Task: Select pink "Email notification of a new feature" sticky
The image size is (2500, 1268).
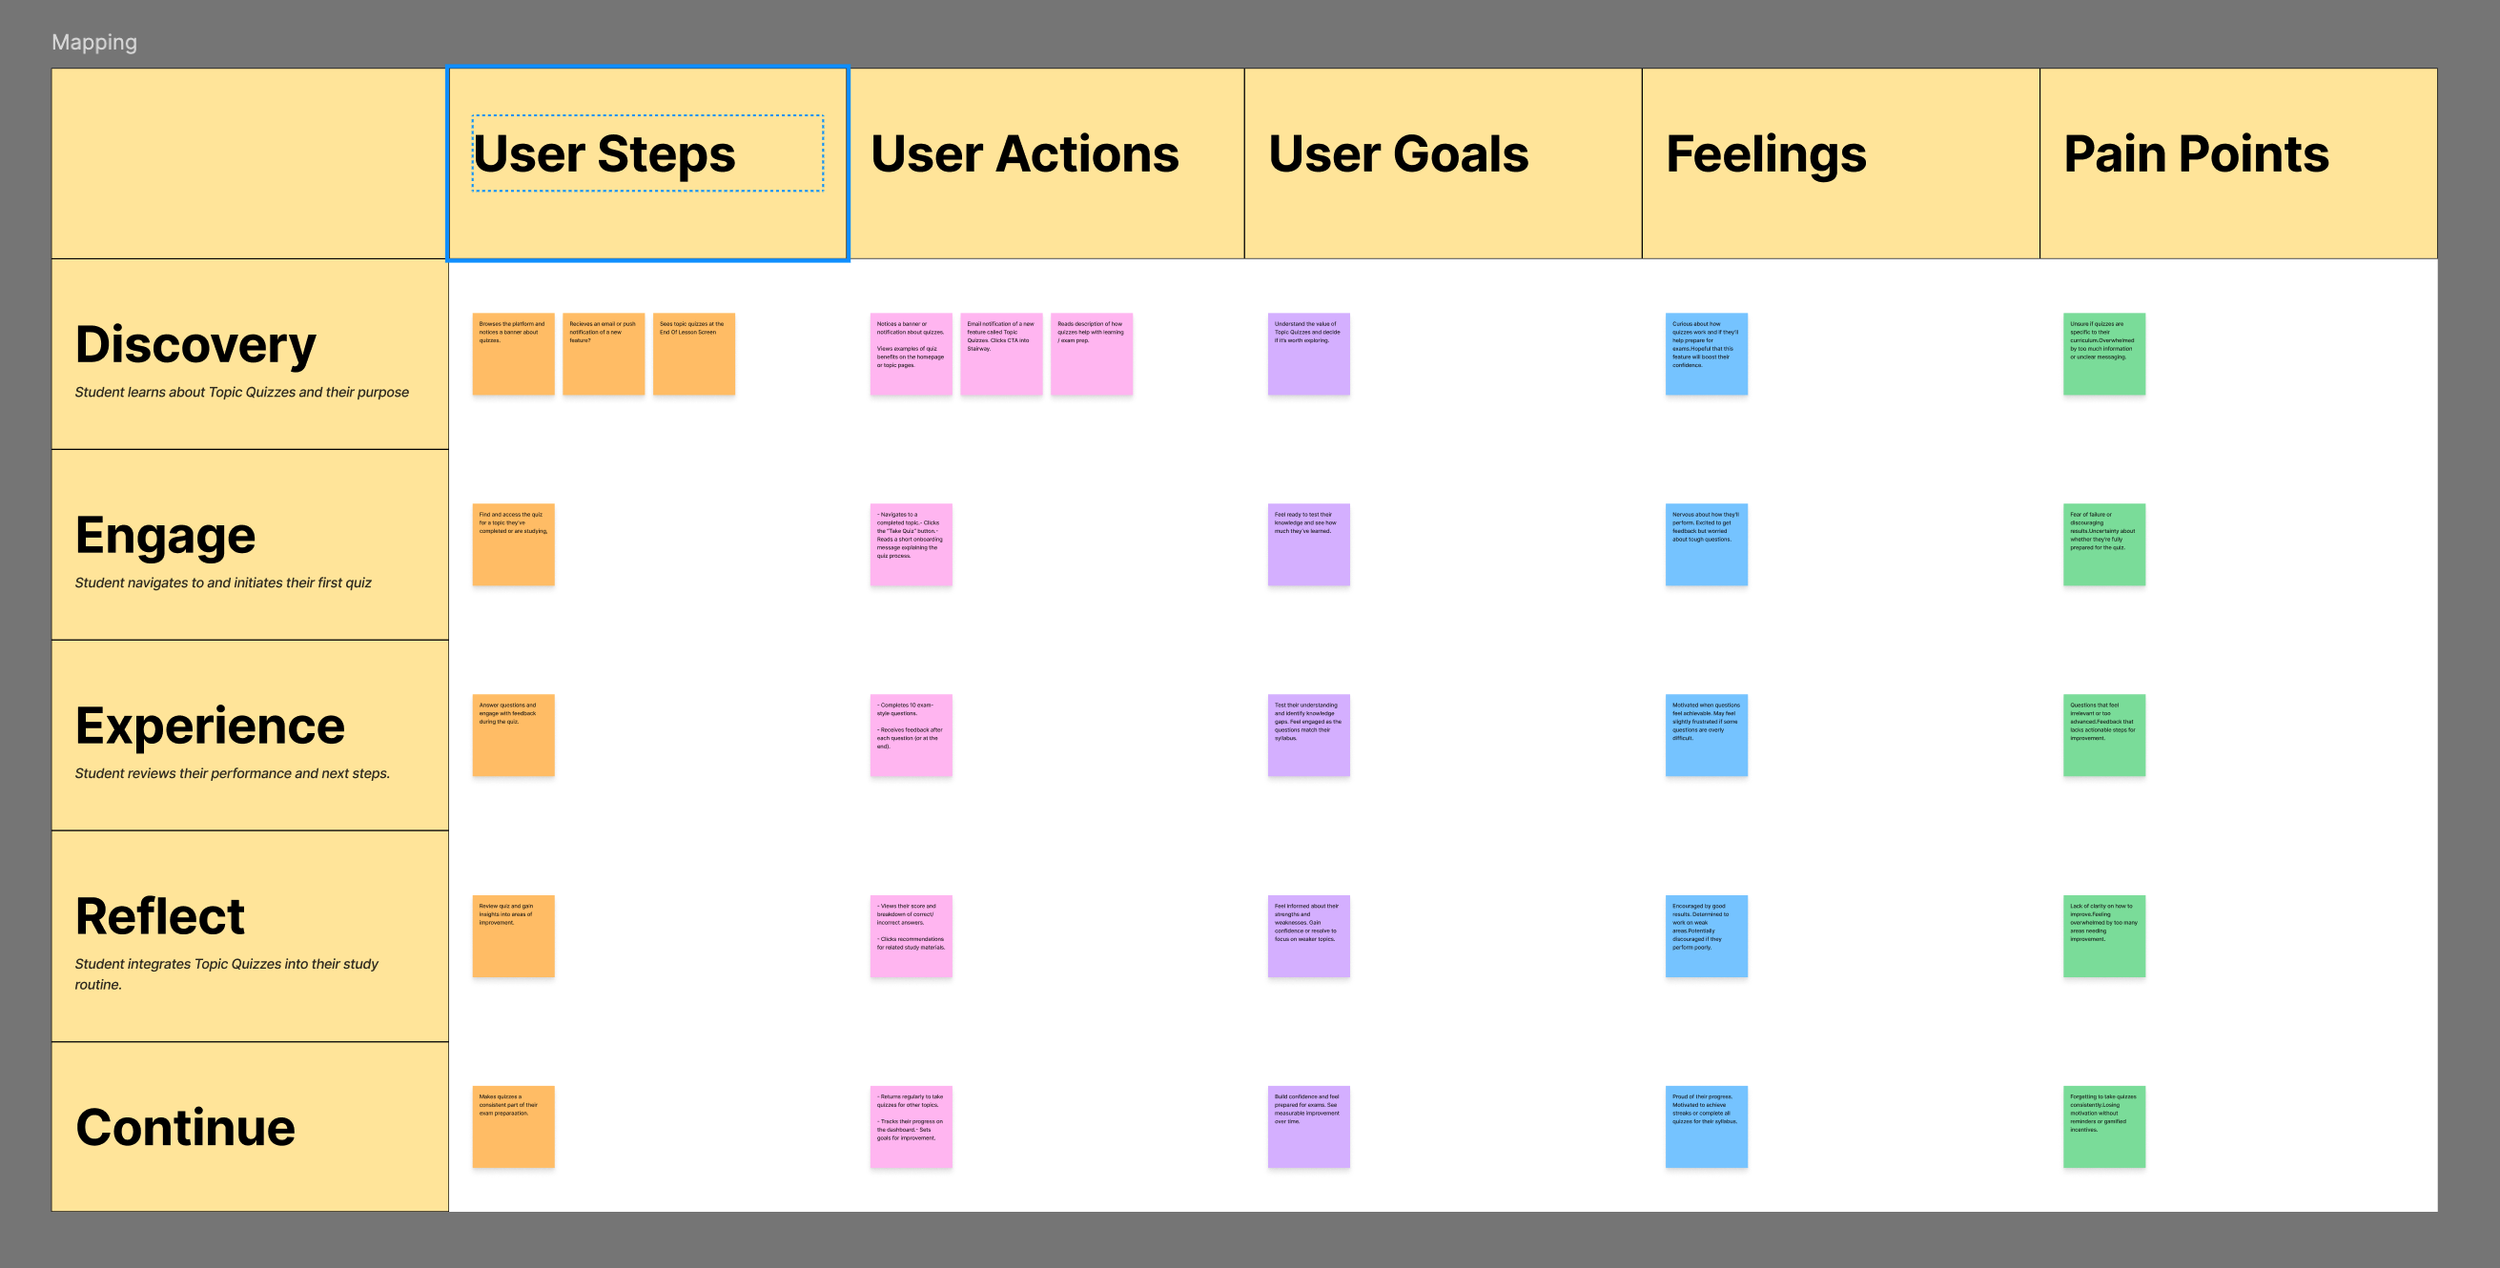Action: click(1001, 354)
